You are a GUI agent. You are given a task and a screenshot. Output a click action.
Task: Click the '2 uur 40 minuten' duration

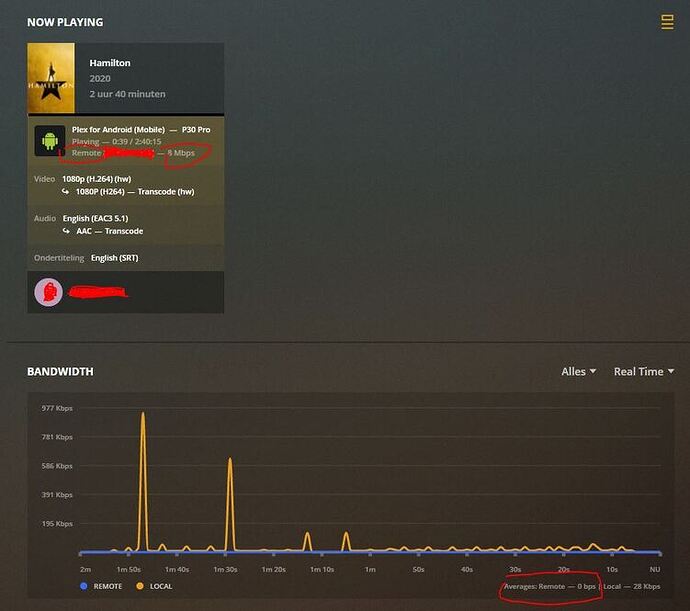128,94
